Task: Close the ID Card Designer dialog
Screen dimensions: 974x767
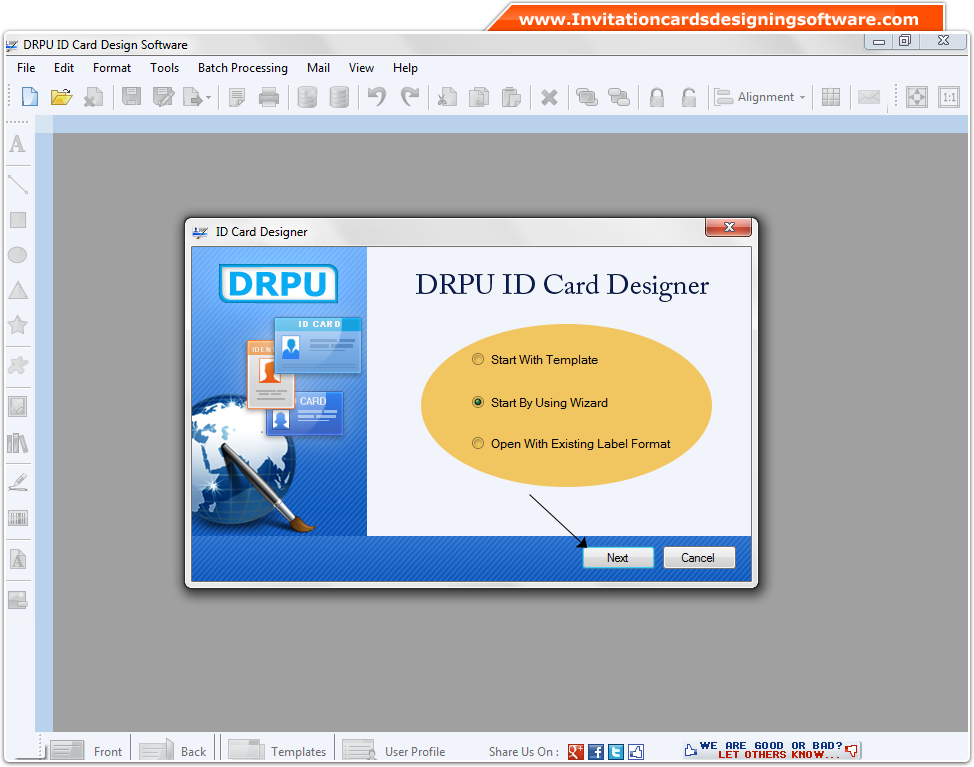Action: (729, 227)
